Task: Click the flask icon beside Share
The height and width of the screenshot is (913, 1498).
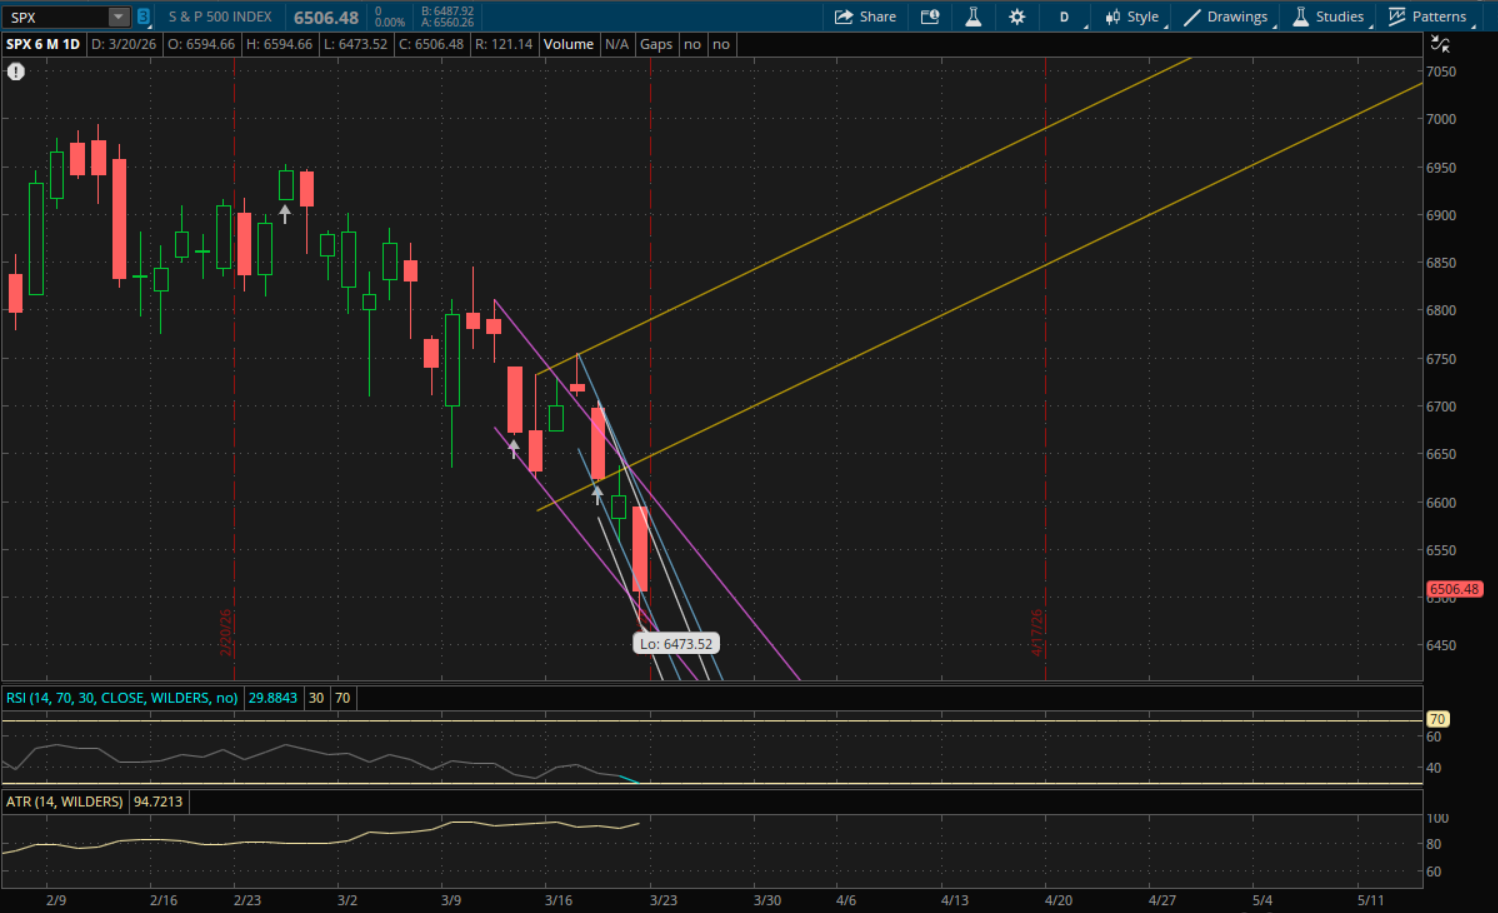Action: pos(973,17)
